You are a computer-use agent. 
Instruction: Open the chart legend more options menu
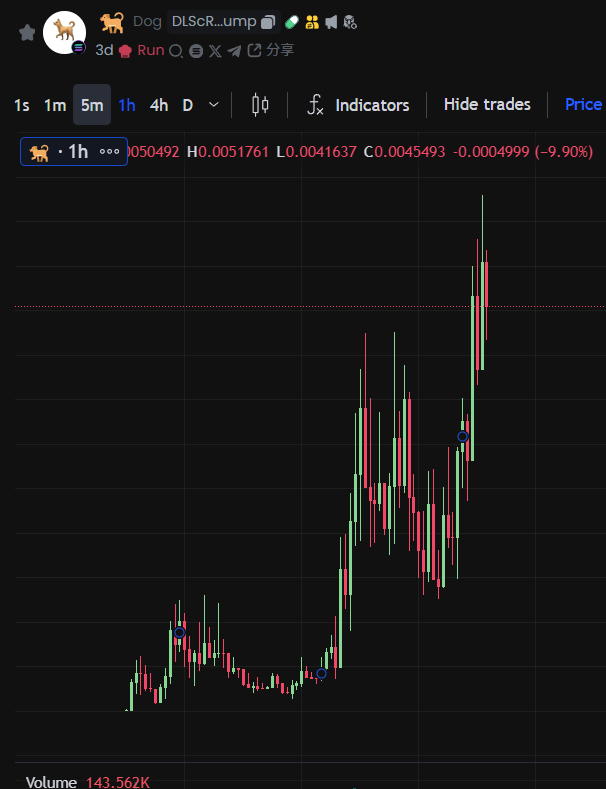[110, 151]
